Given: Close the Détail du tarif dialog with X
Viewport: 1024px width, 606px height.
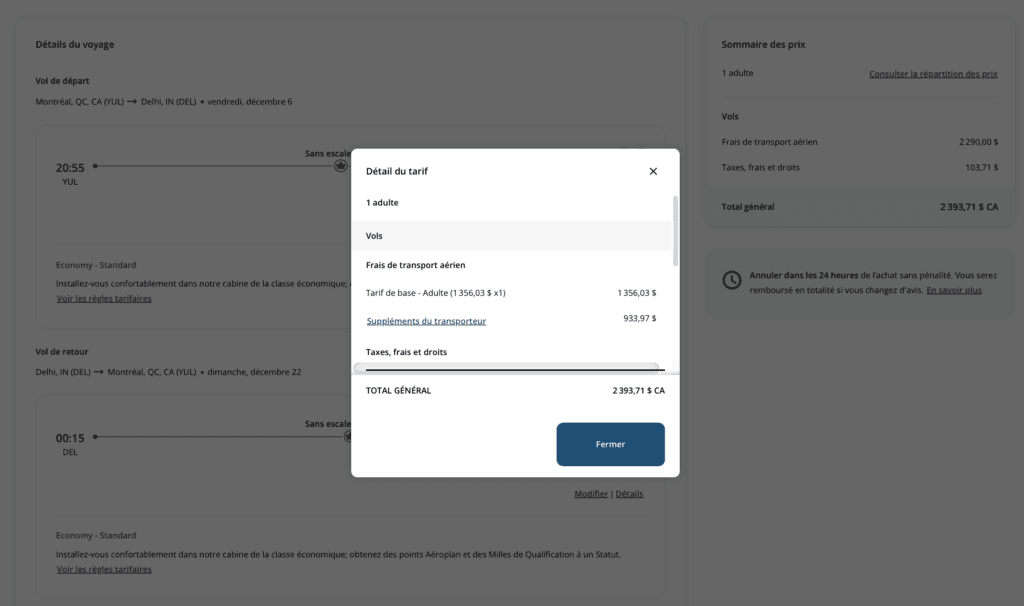Looking at the screenshot, I should point(653,171).
